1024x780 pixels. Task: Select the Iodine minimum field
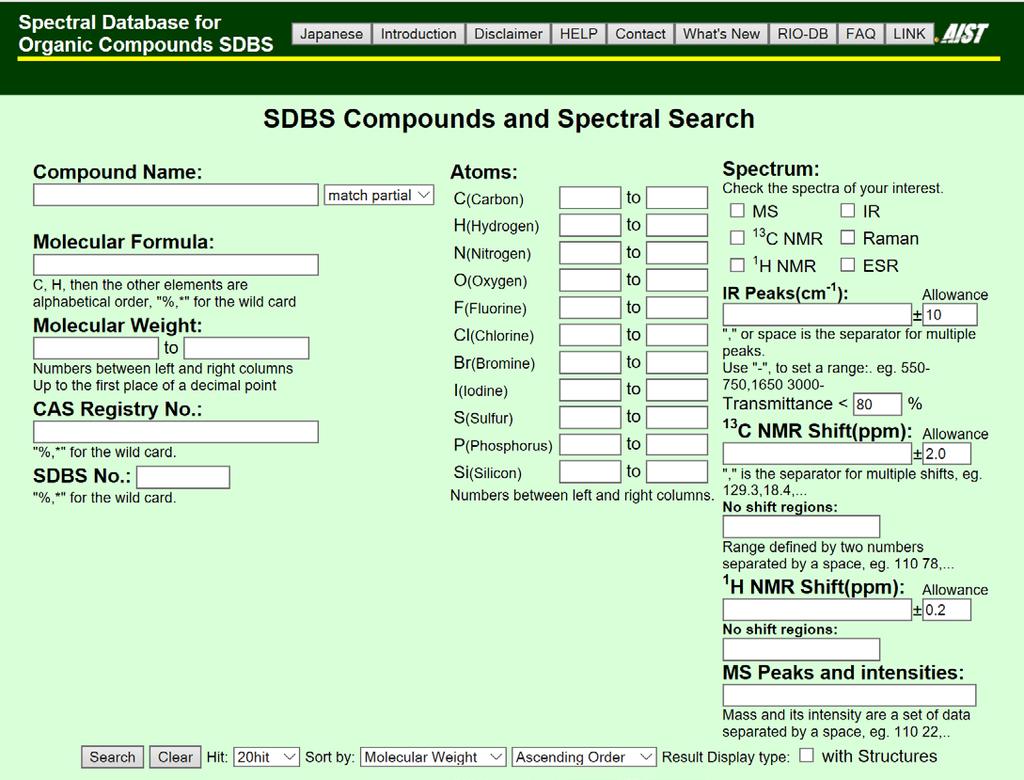pos(590,389)
